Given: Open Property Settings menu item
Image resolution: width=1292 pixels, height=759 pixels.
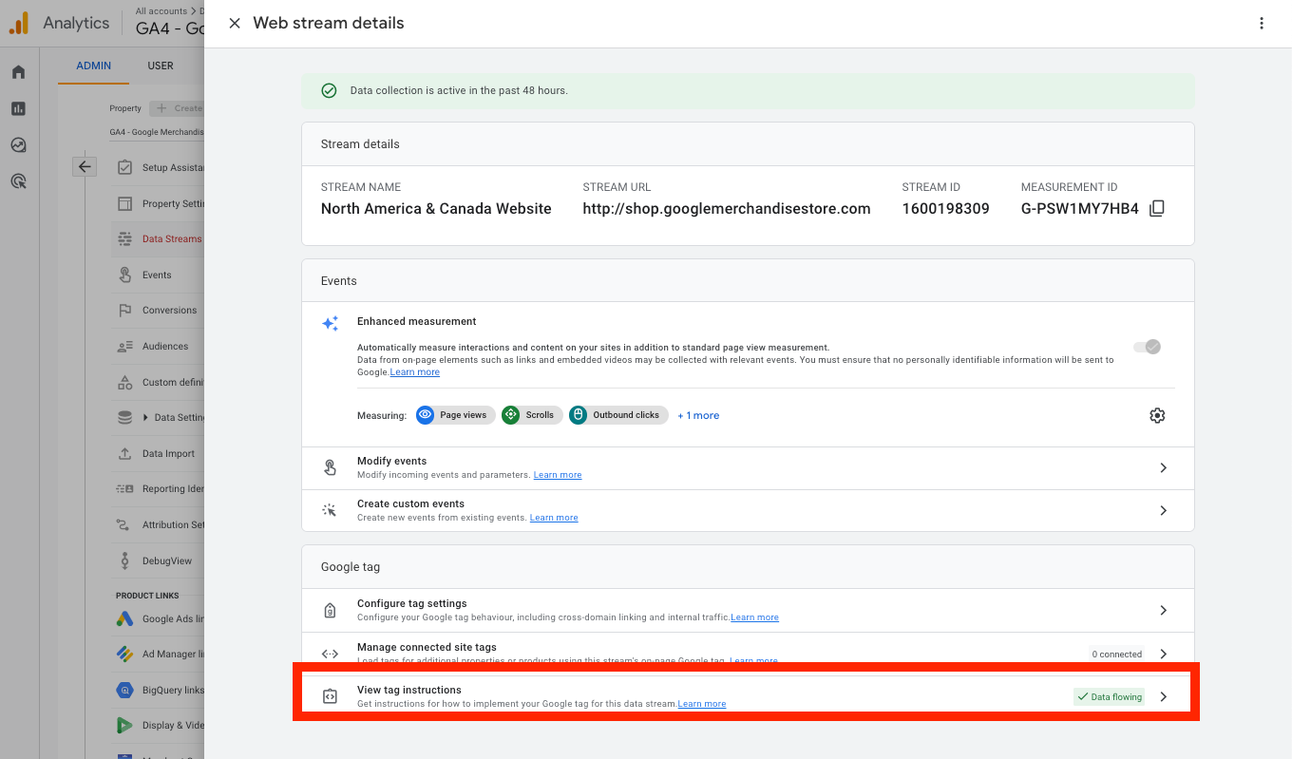Looking at the screenshot, I should [160, 204].
